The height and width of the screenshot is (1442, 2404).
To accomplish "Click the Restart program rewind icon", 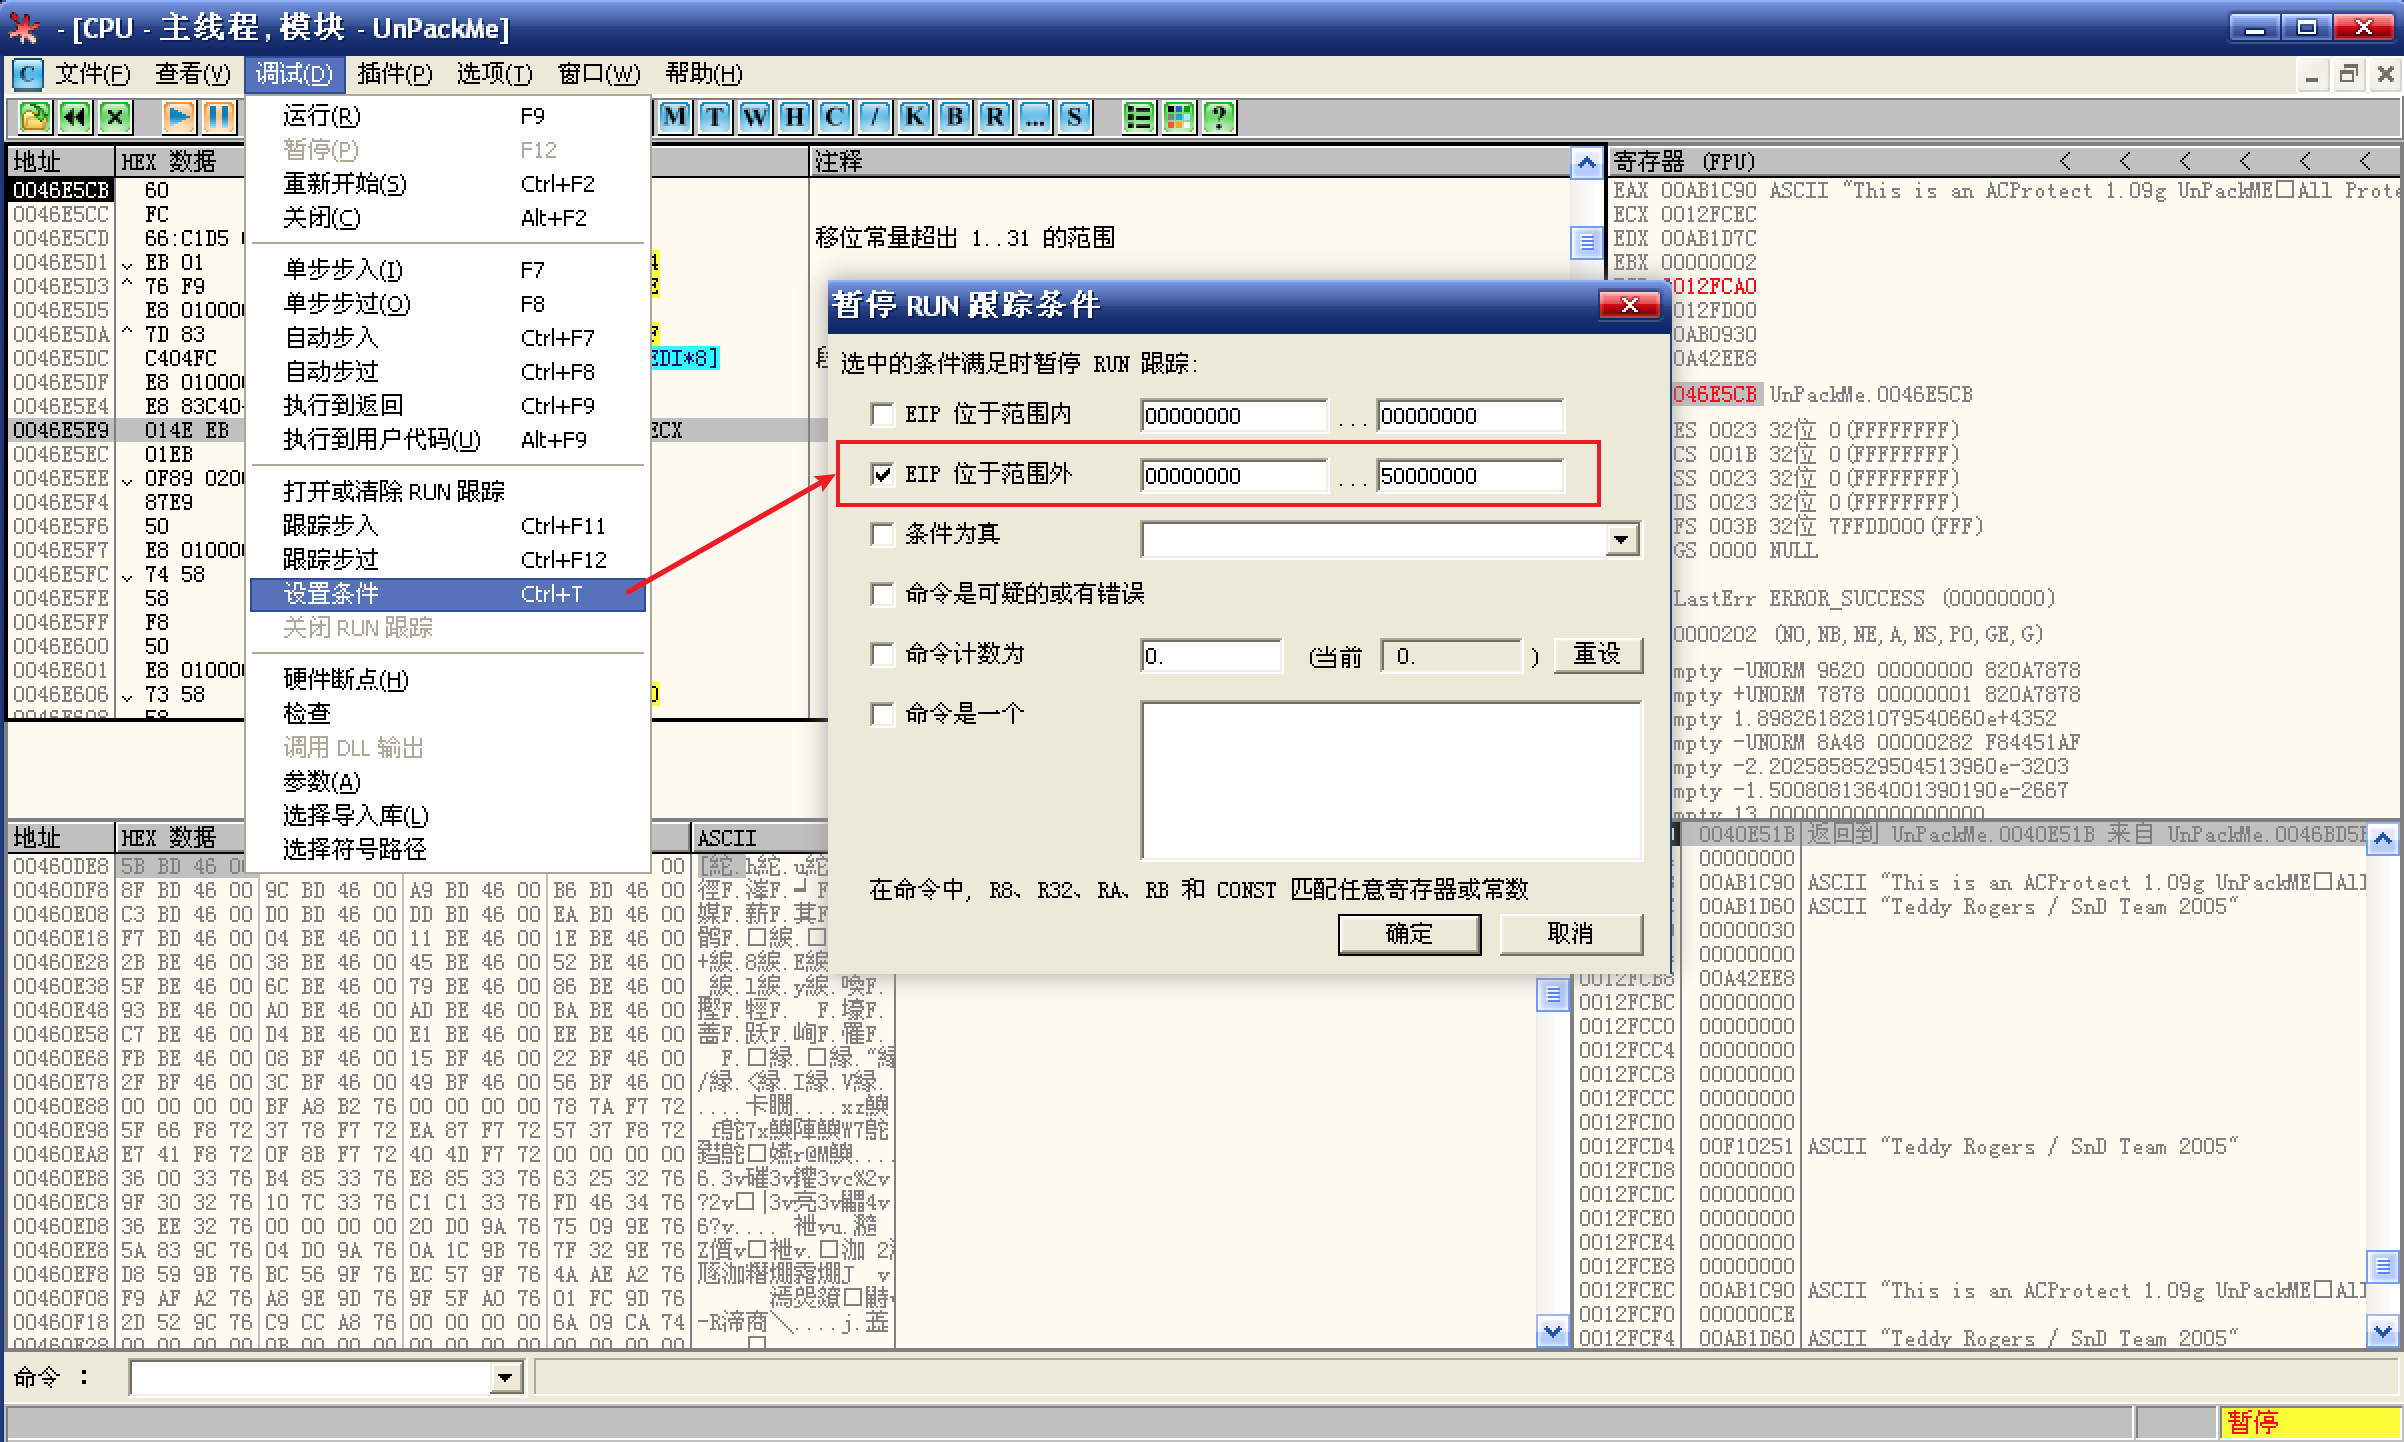I will (75, 118).
